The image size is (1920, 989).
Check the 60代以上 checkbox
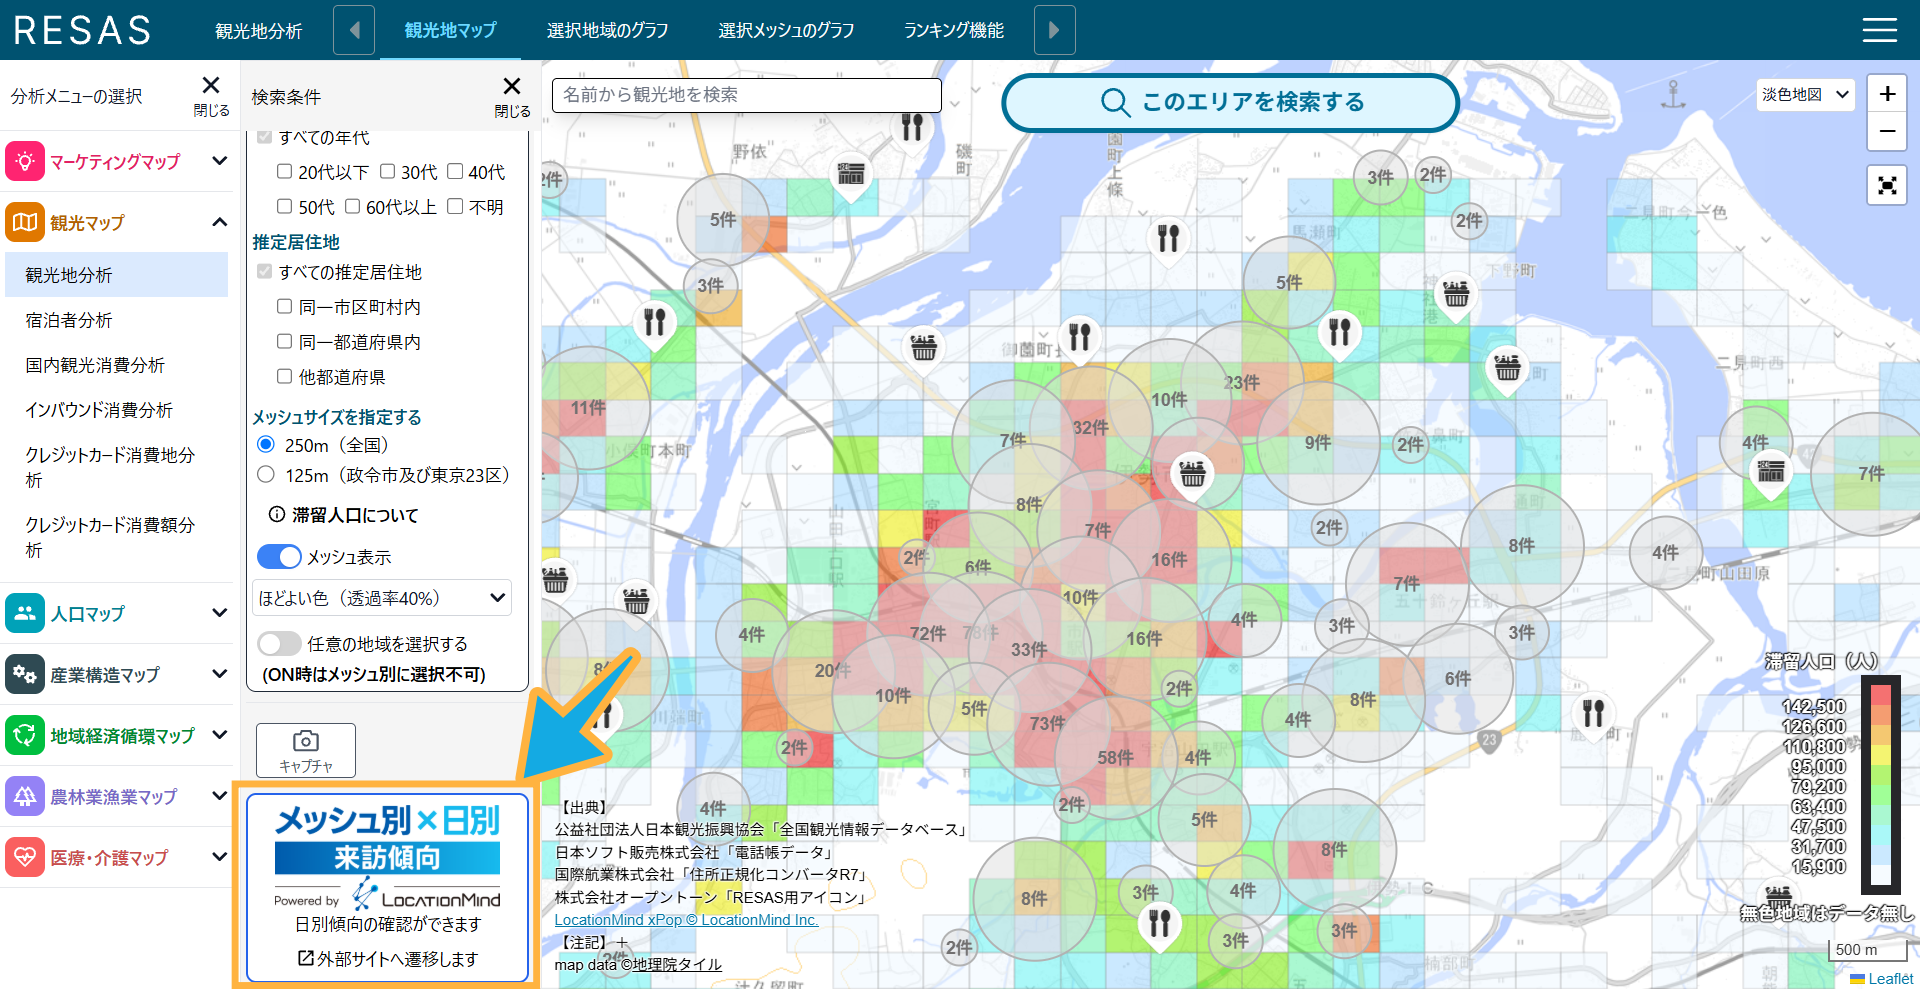tap(352, 206)
